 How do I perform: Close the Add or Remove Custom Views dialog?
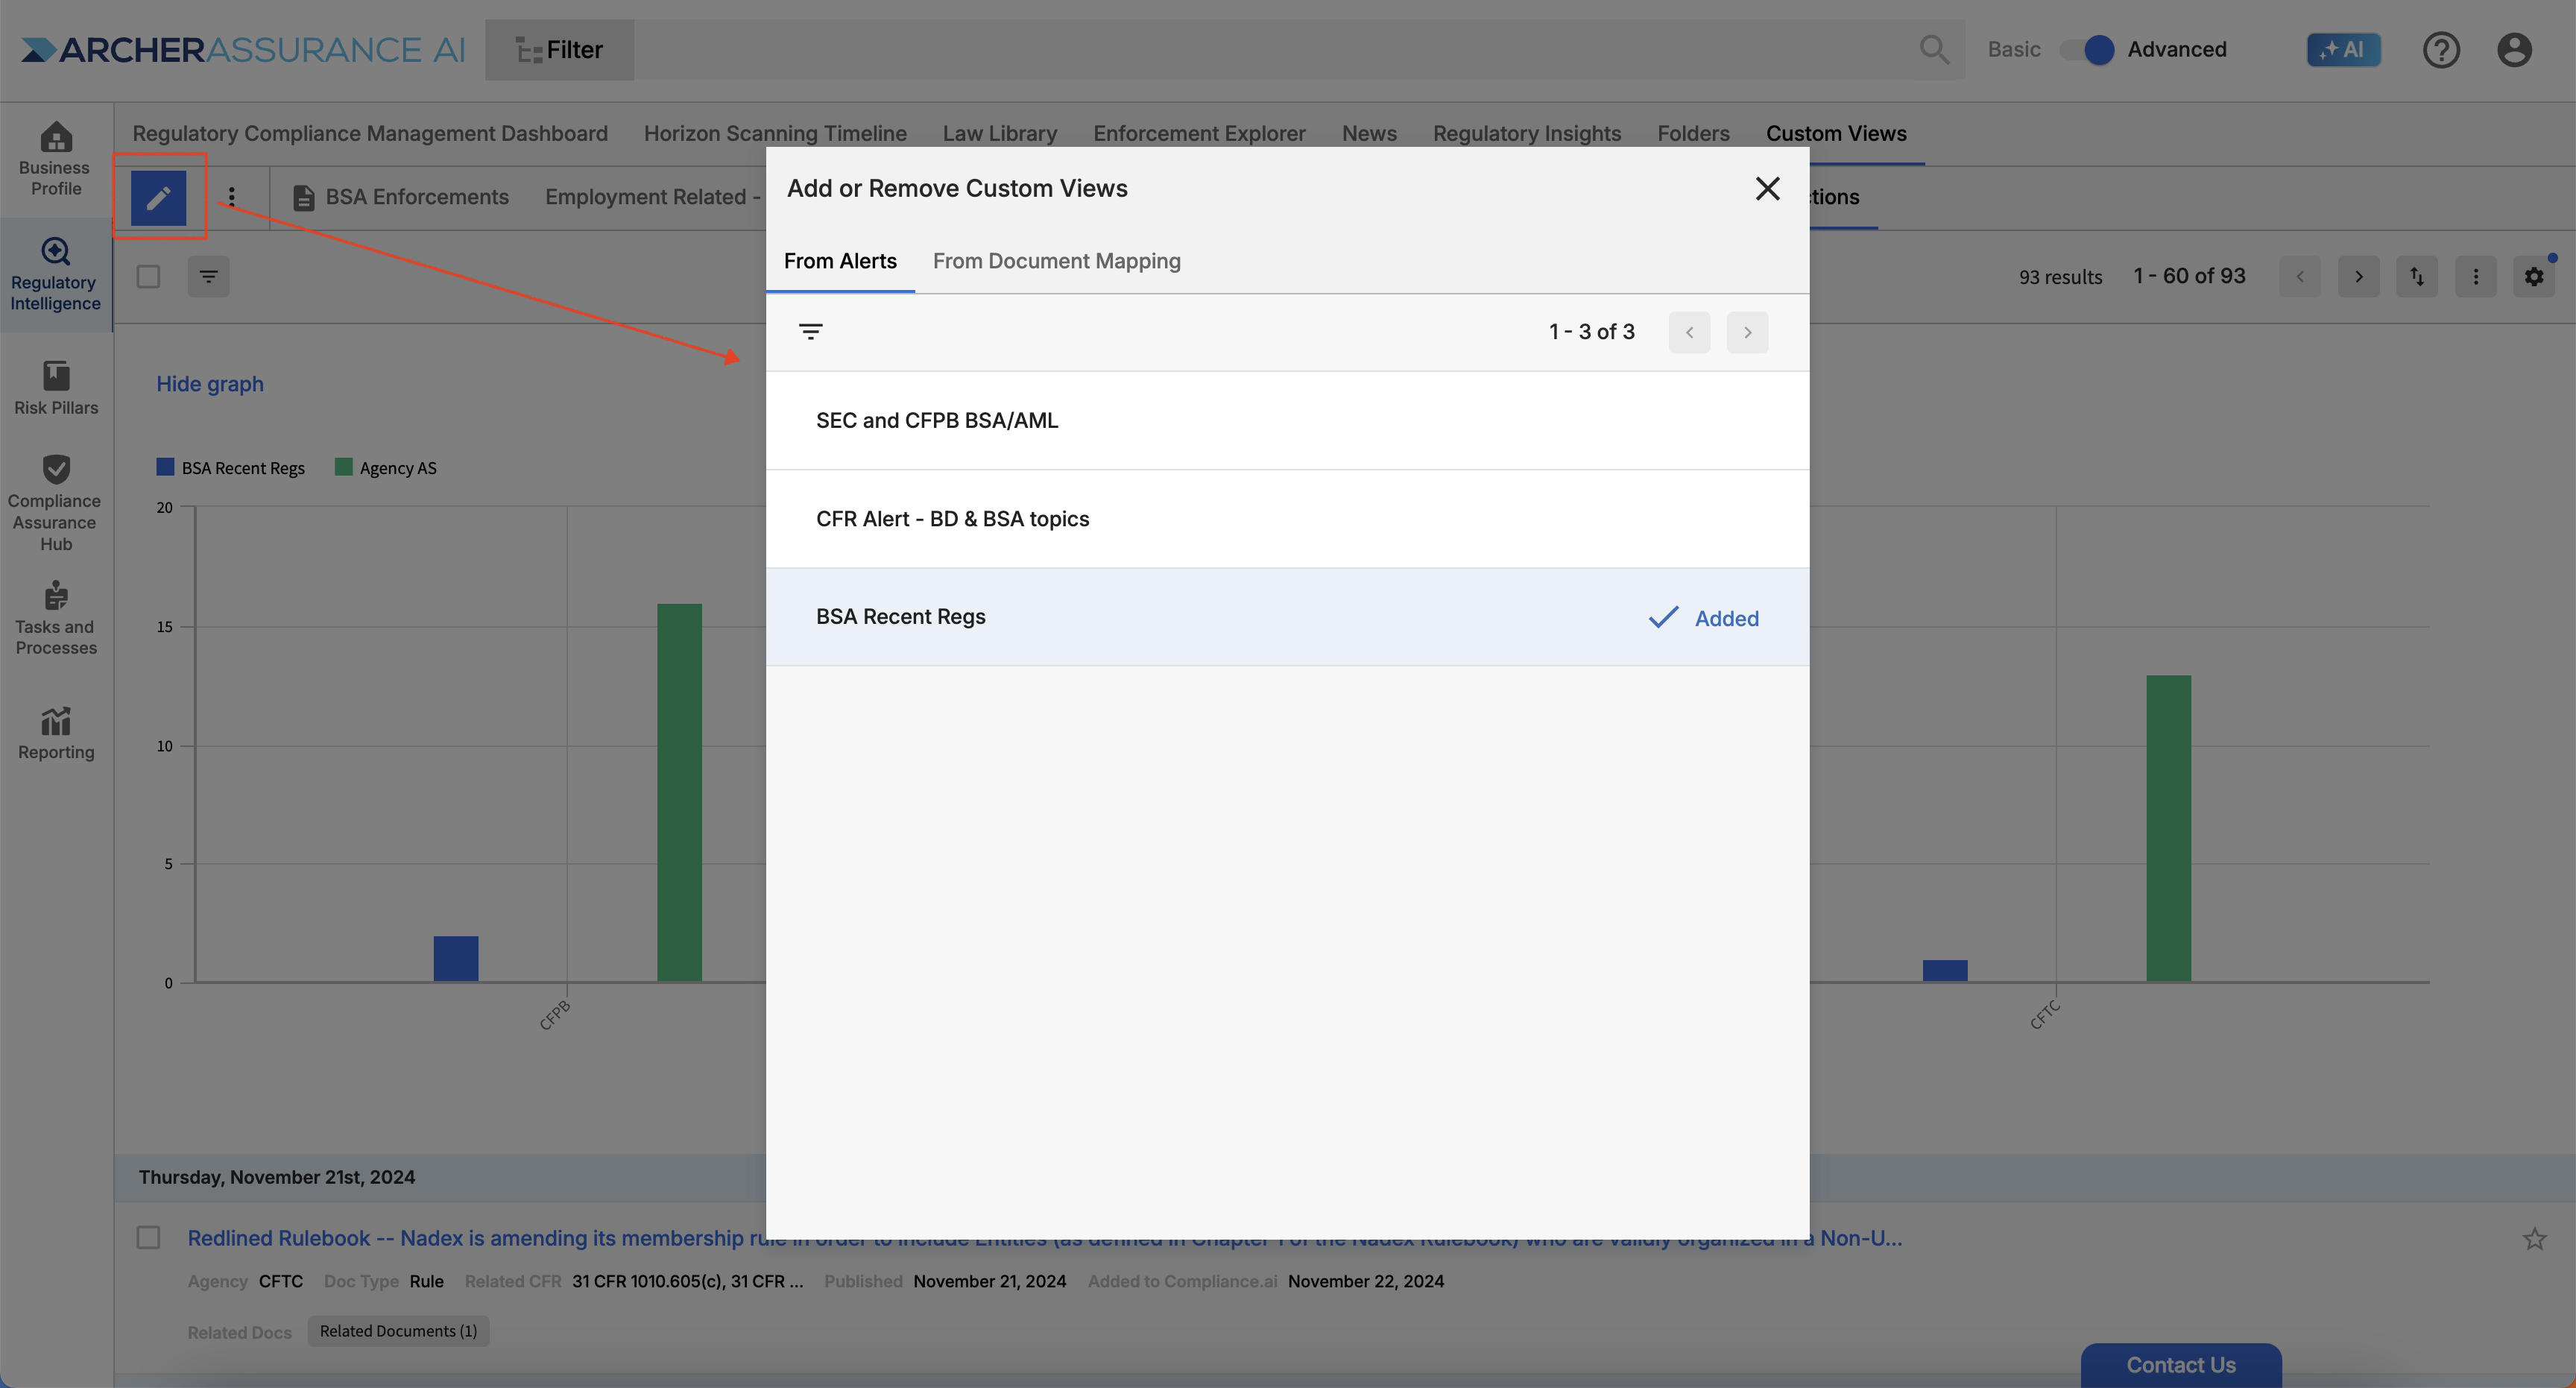(x=1767, y=188)
